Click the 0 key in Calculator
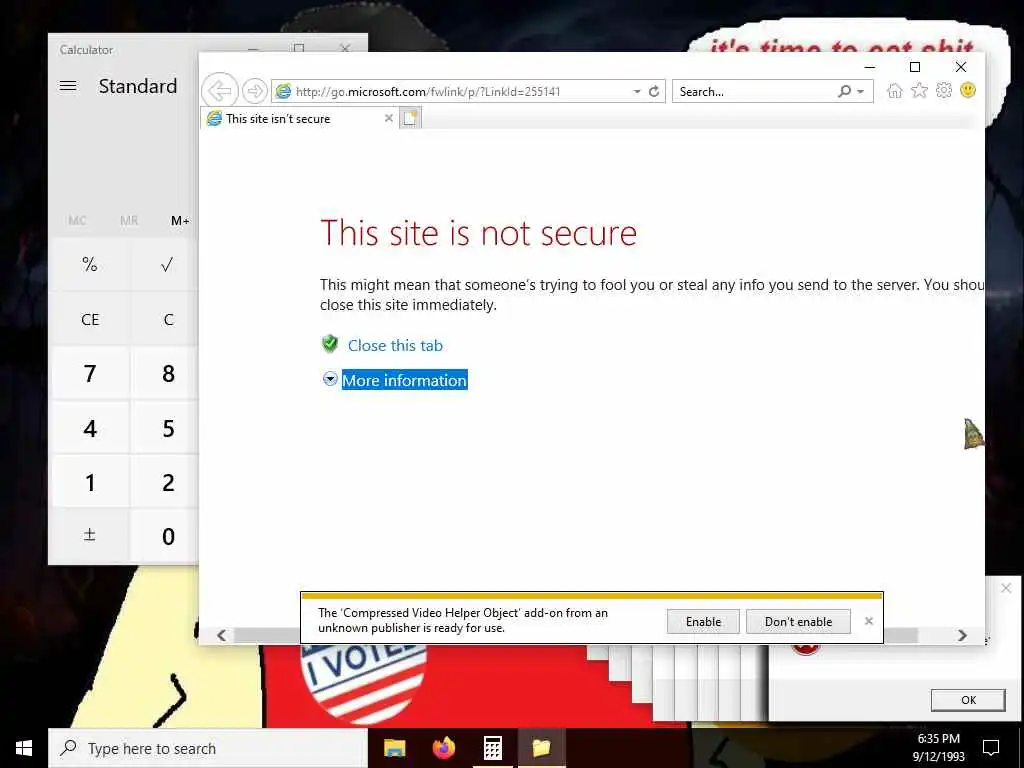1024x768 pixels. 167,536
